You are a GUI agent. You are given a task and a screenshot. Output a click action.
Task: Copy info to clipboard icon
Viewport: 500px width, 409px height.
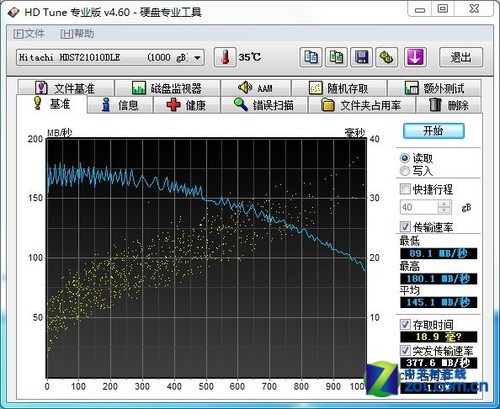[x=311, y=57]
